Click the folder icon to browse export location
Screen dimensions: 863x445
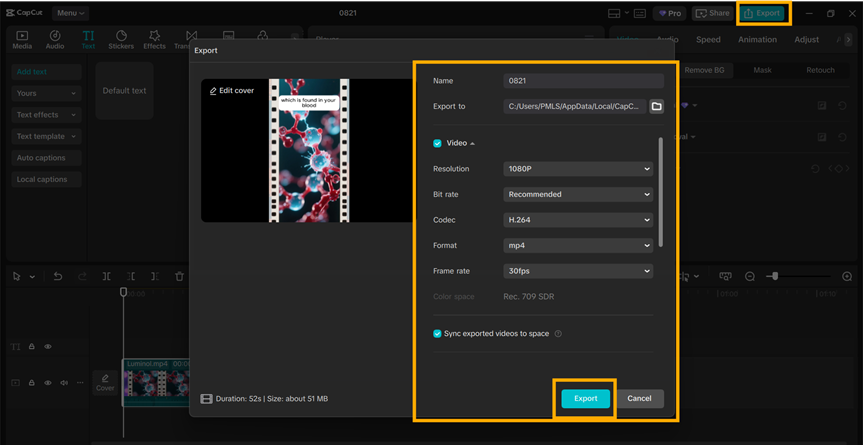coord(656,106)
